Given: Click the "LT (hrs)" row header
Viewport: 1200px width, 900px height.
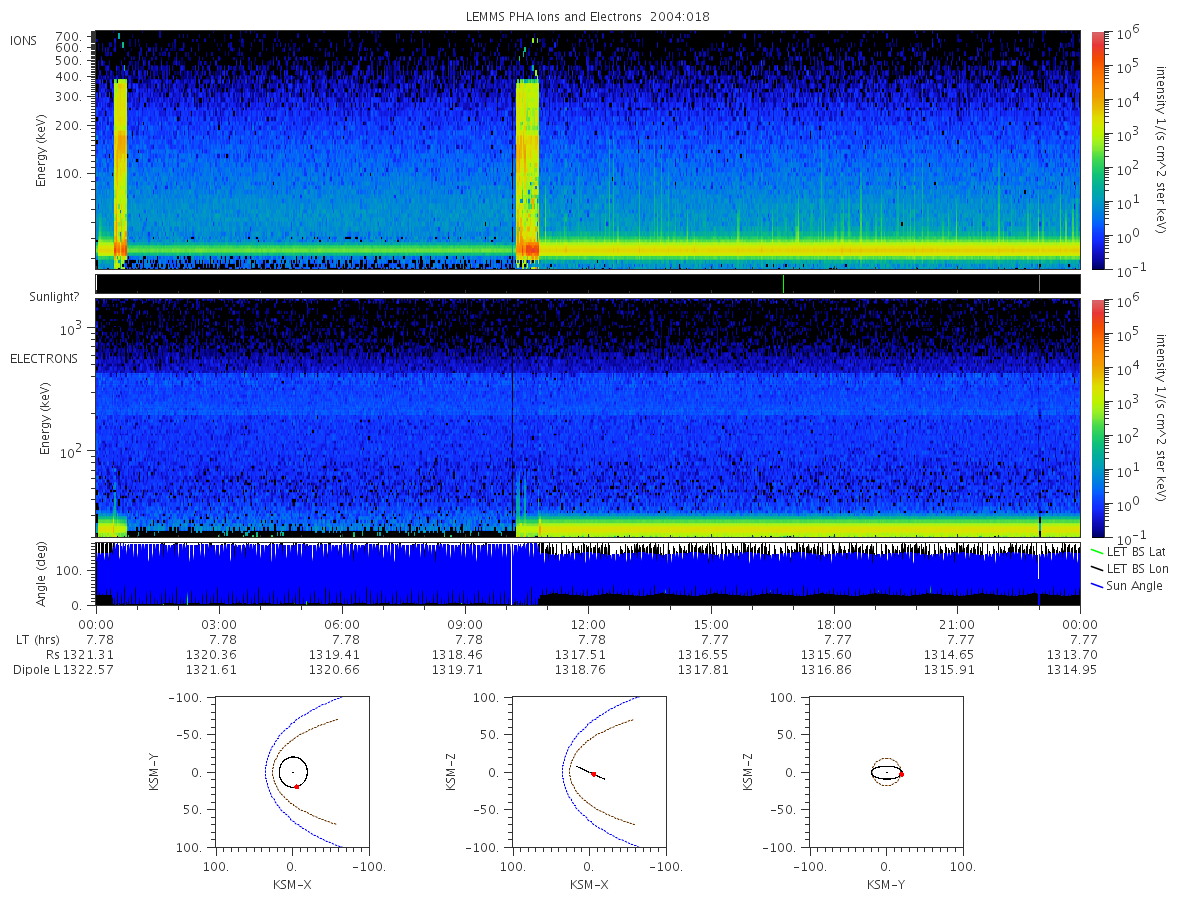Looking at the screenshot, I should (38, 639).
